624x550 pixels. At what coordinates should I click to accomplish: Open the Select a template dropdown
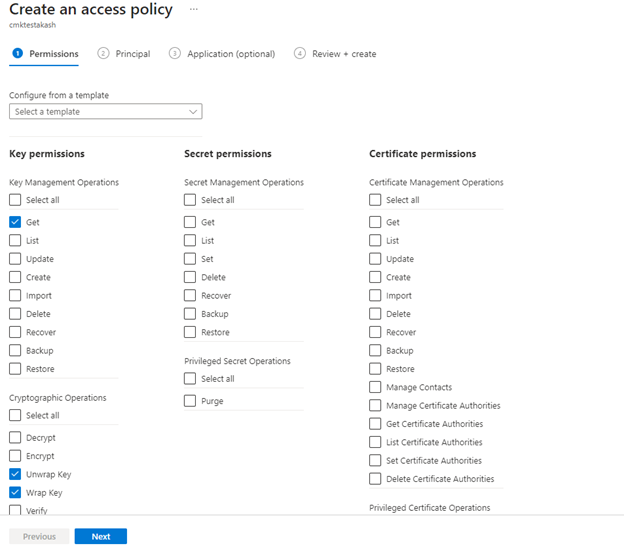(105, 112)
